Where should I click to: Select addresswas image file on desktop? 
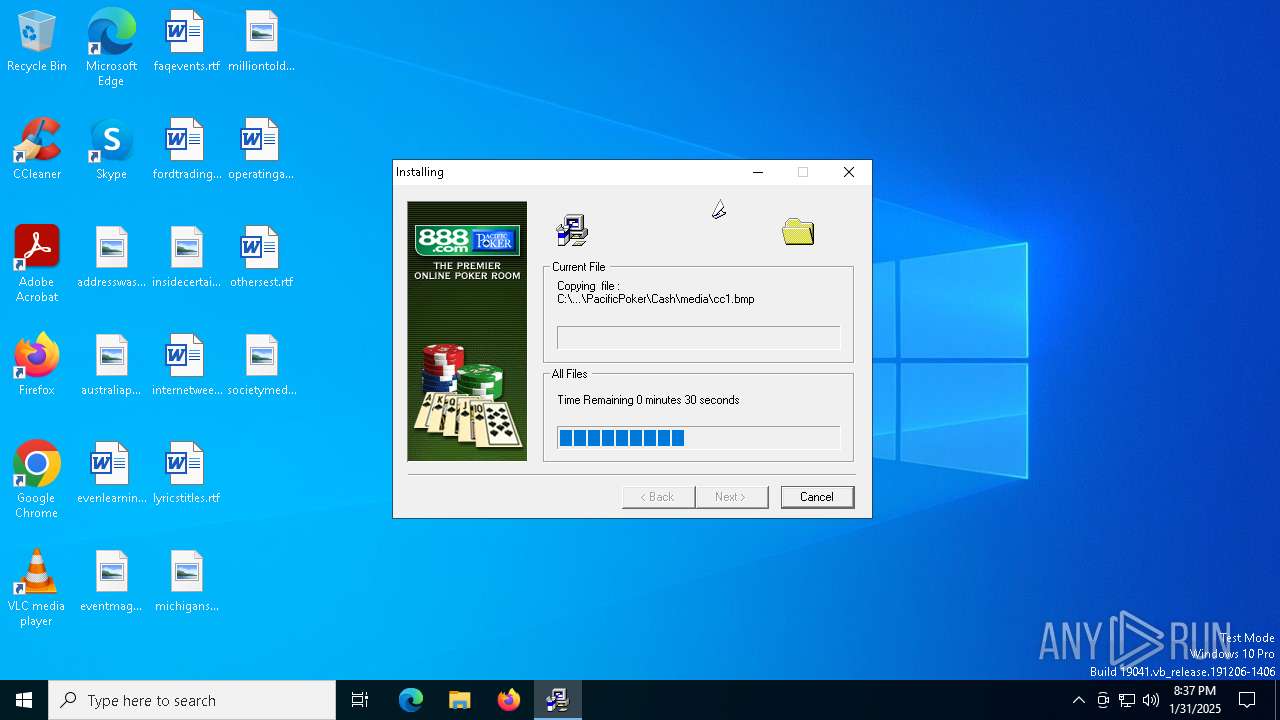click(111, 257)
